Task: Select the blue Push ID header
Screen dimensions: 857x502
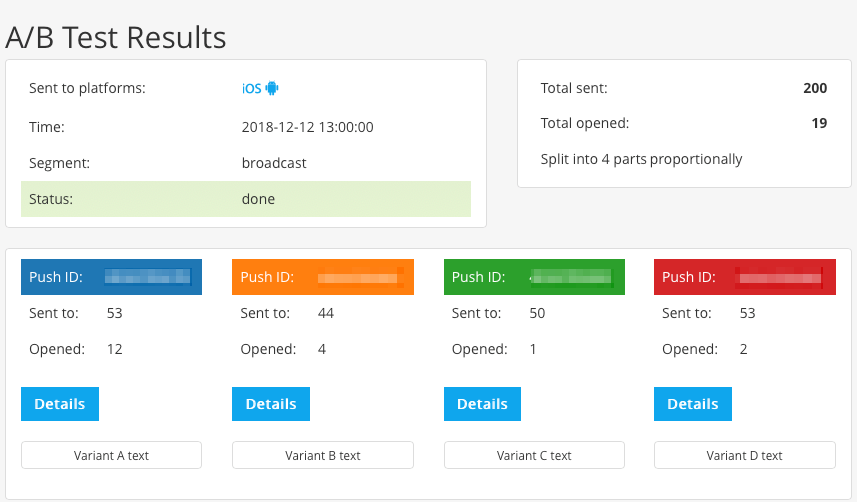Action: [111, 277]
